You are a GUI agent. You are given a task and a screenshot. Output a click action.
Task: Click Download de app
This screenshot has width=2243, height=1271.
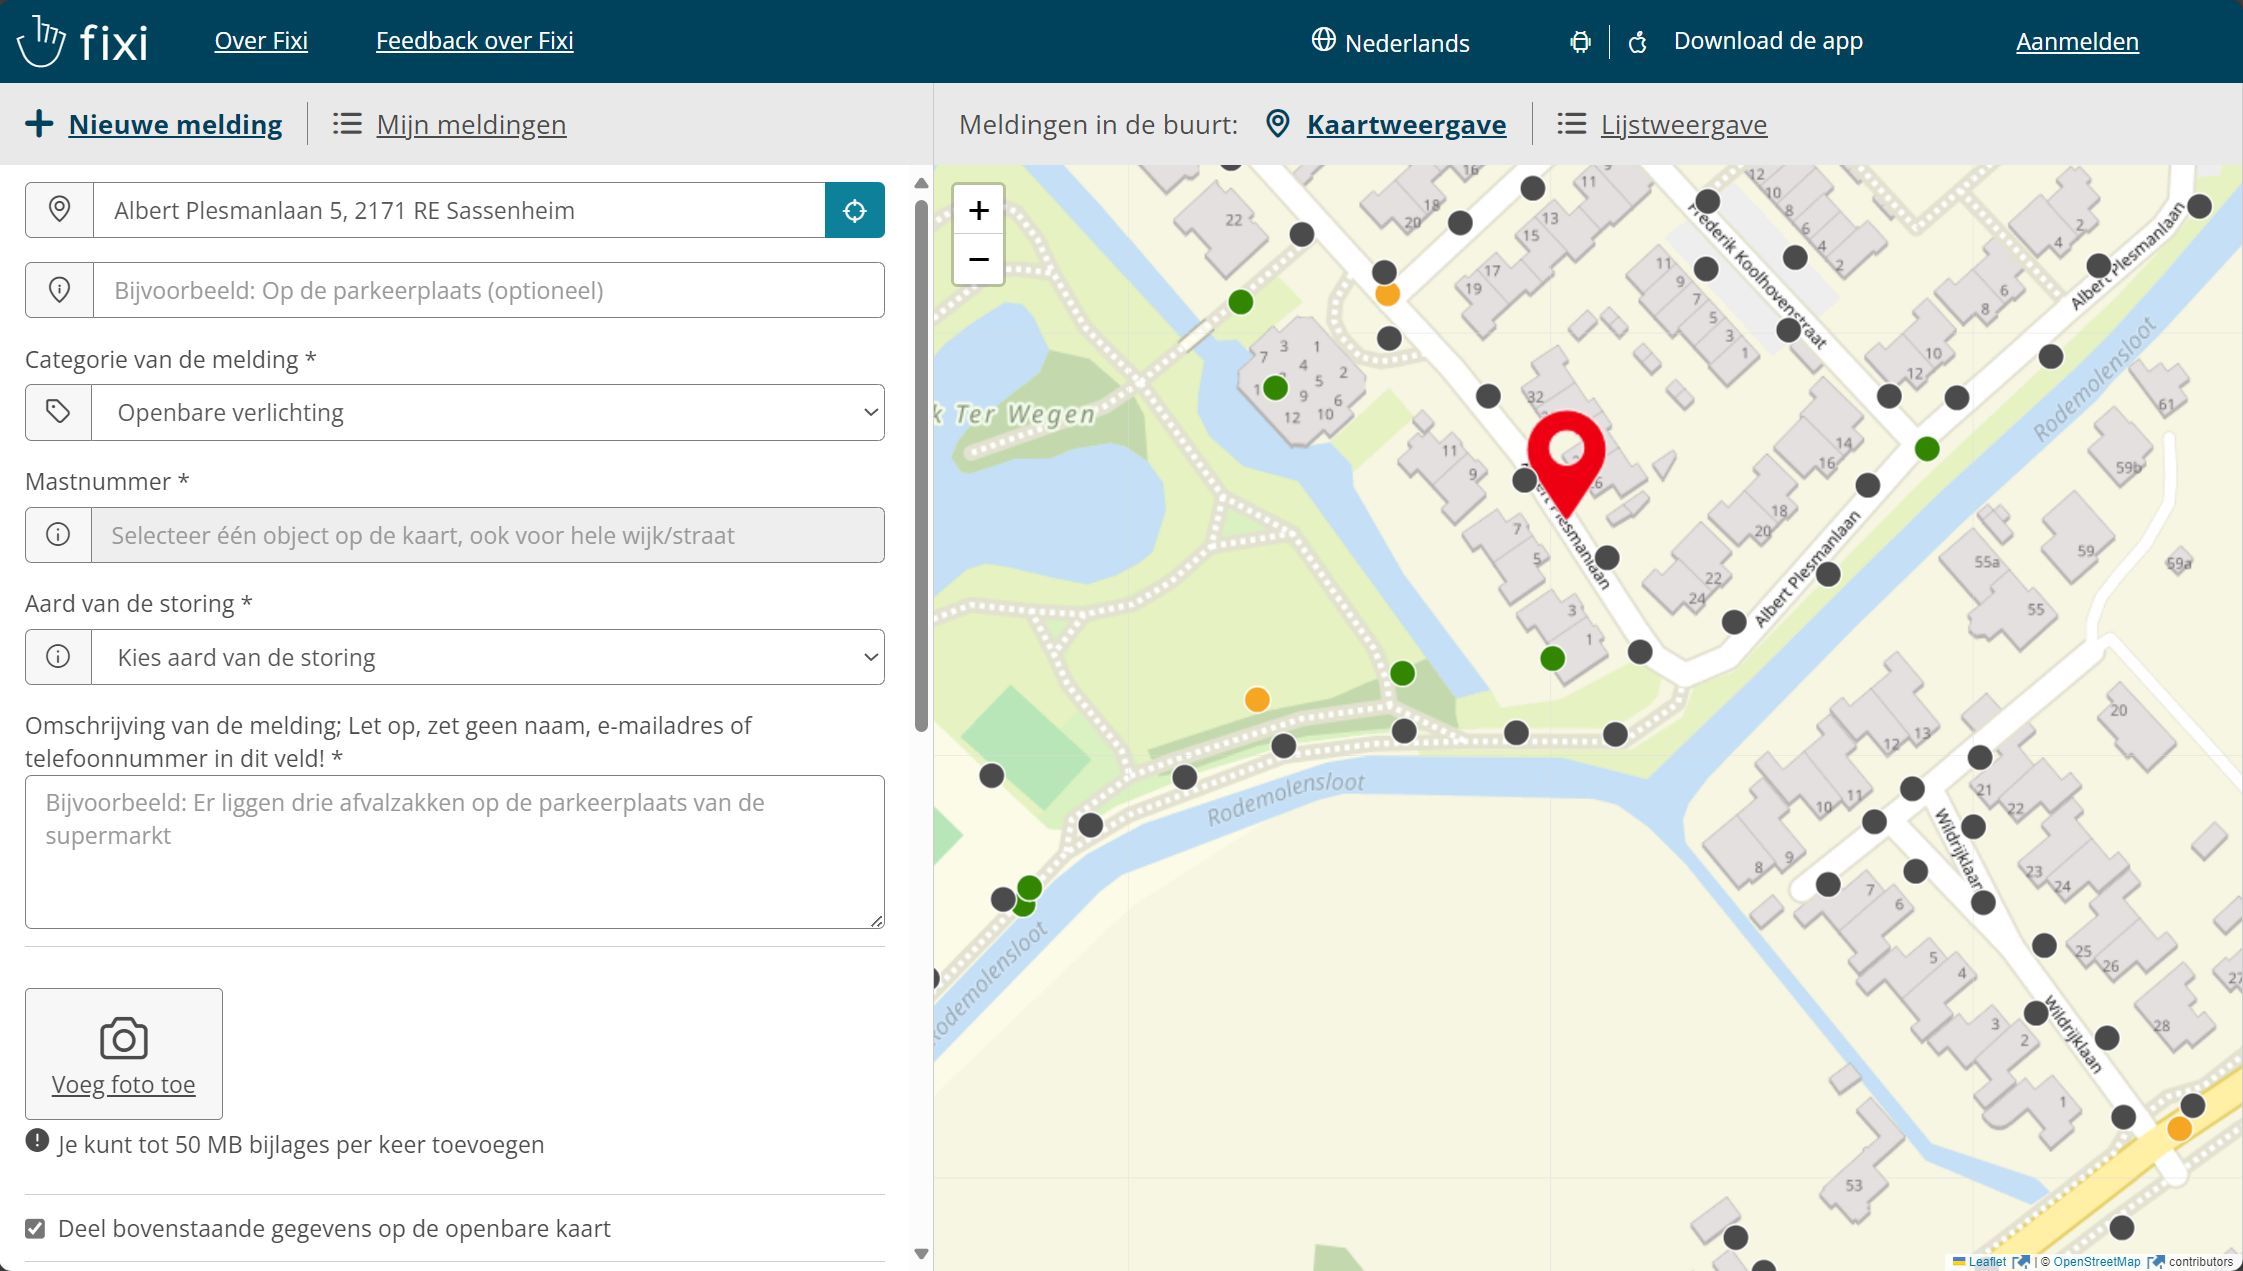pyautogui.click(x=1768, y=41)
